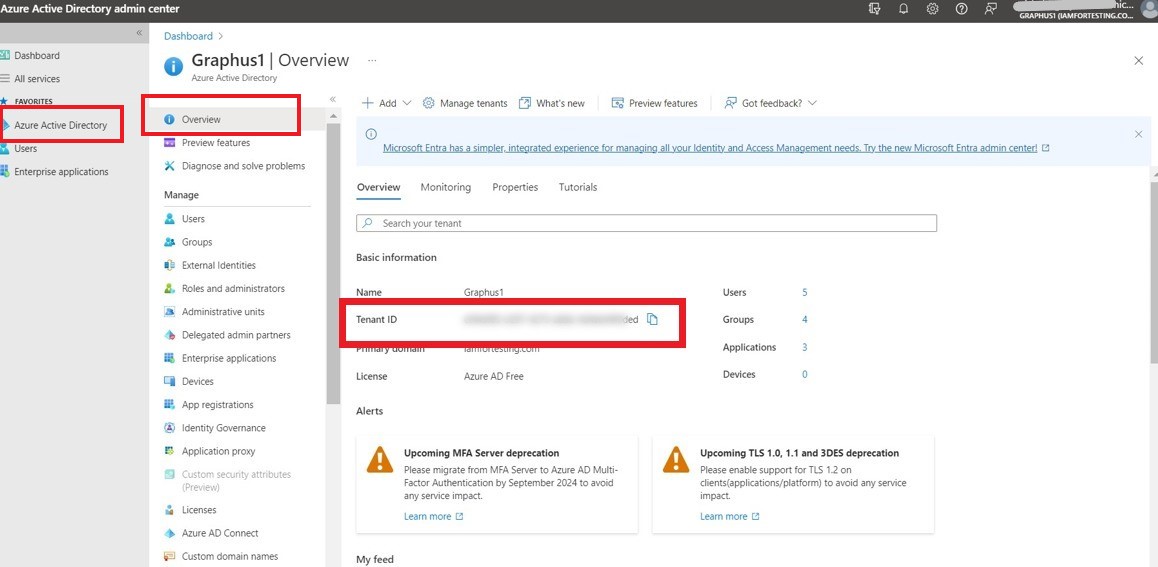Screen dimensions: 1158x567
Task: Click the Azure AD Connect icon
Action: 169,533
